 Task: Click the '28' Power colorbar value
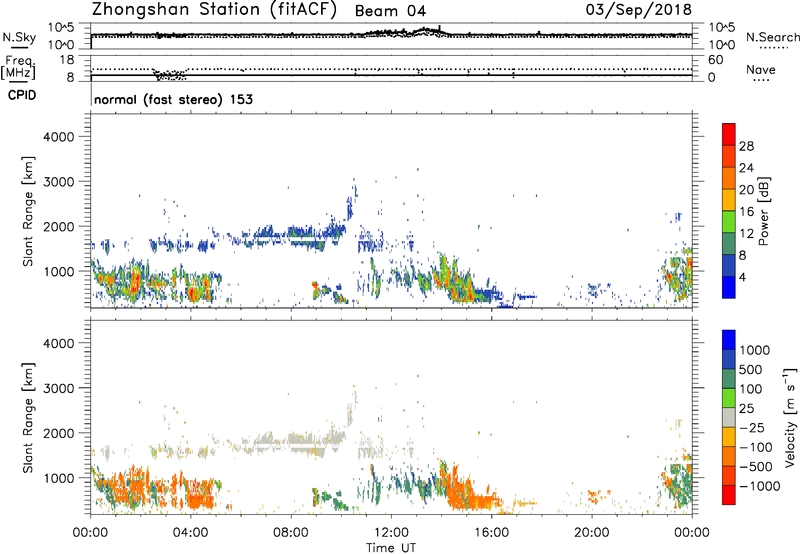(746, 146)
